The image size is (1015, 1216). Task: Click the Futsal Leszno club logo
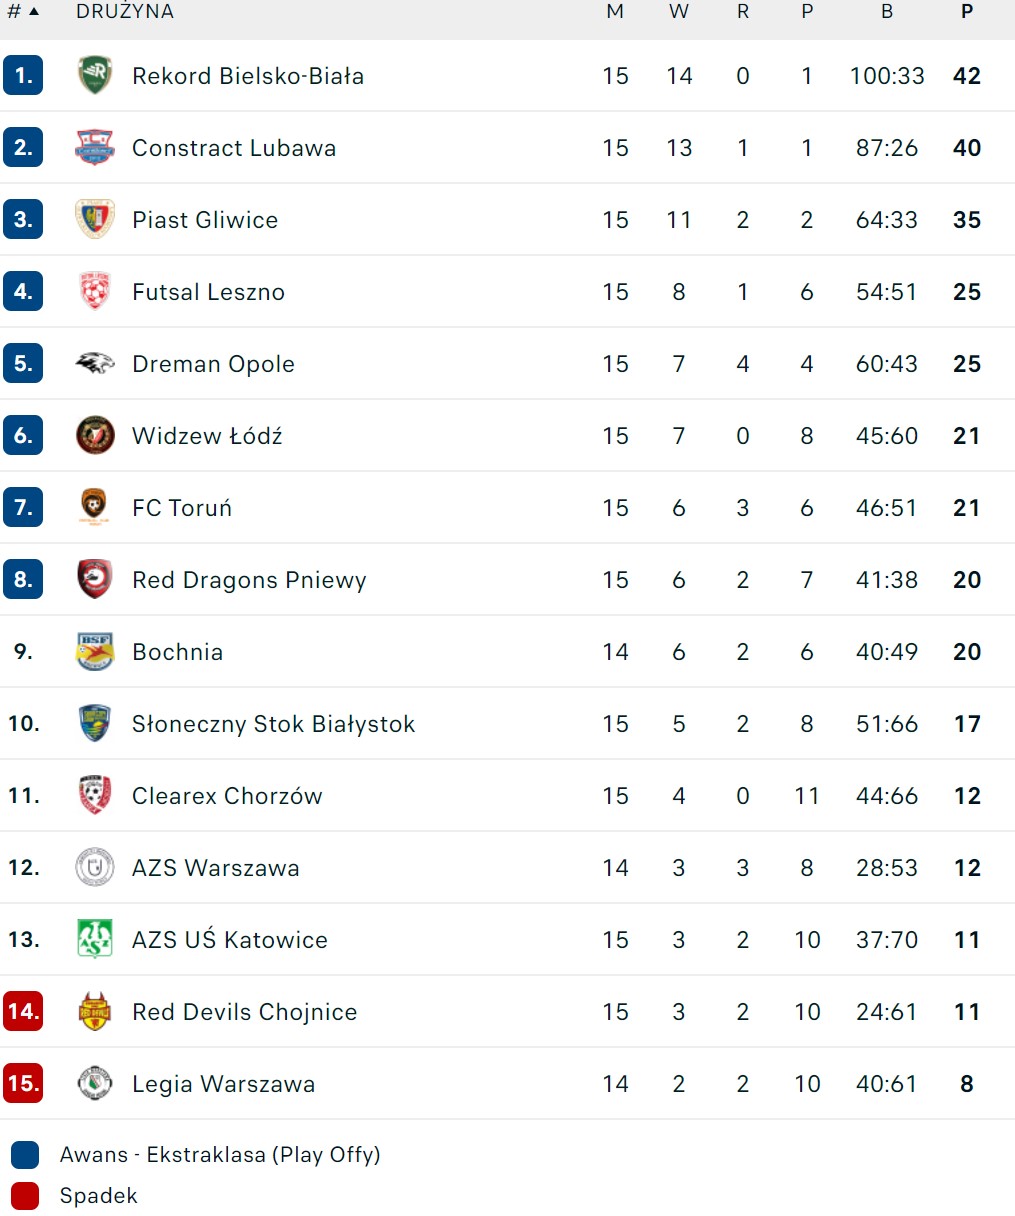point(95,292)
